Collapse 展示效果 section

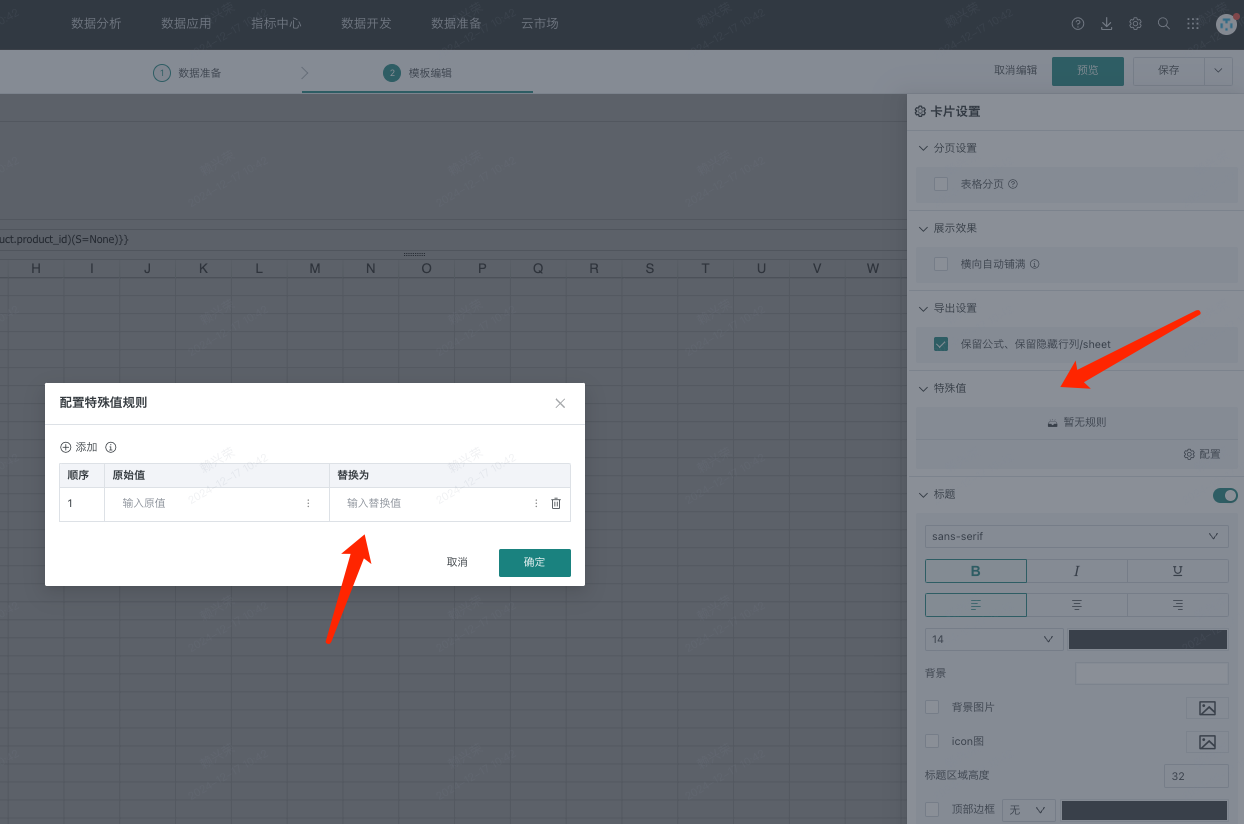pos(923,228)
